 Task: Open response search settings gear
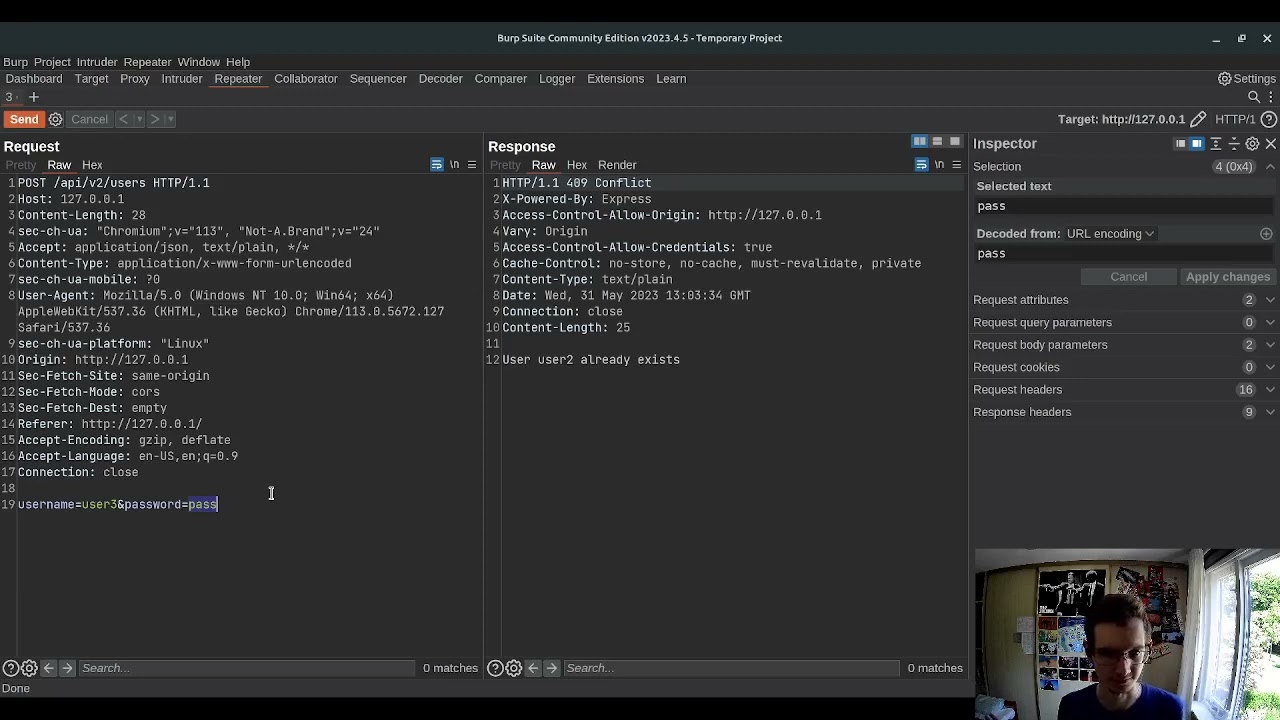513,668
